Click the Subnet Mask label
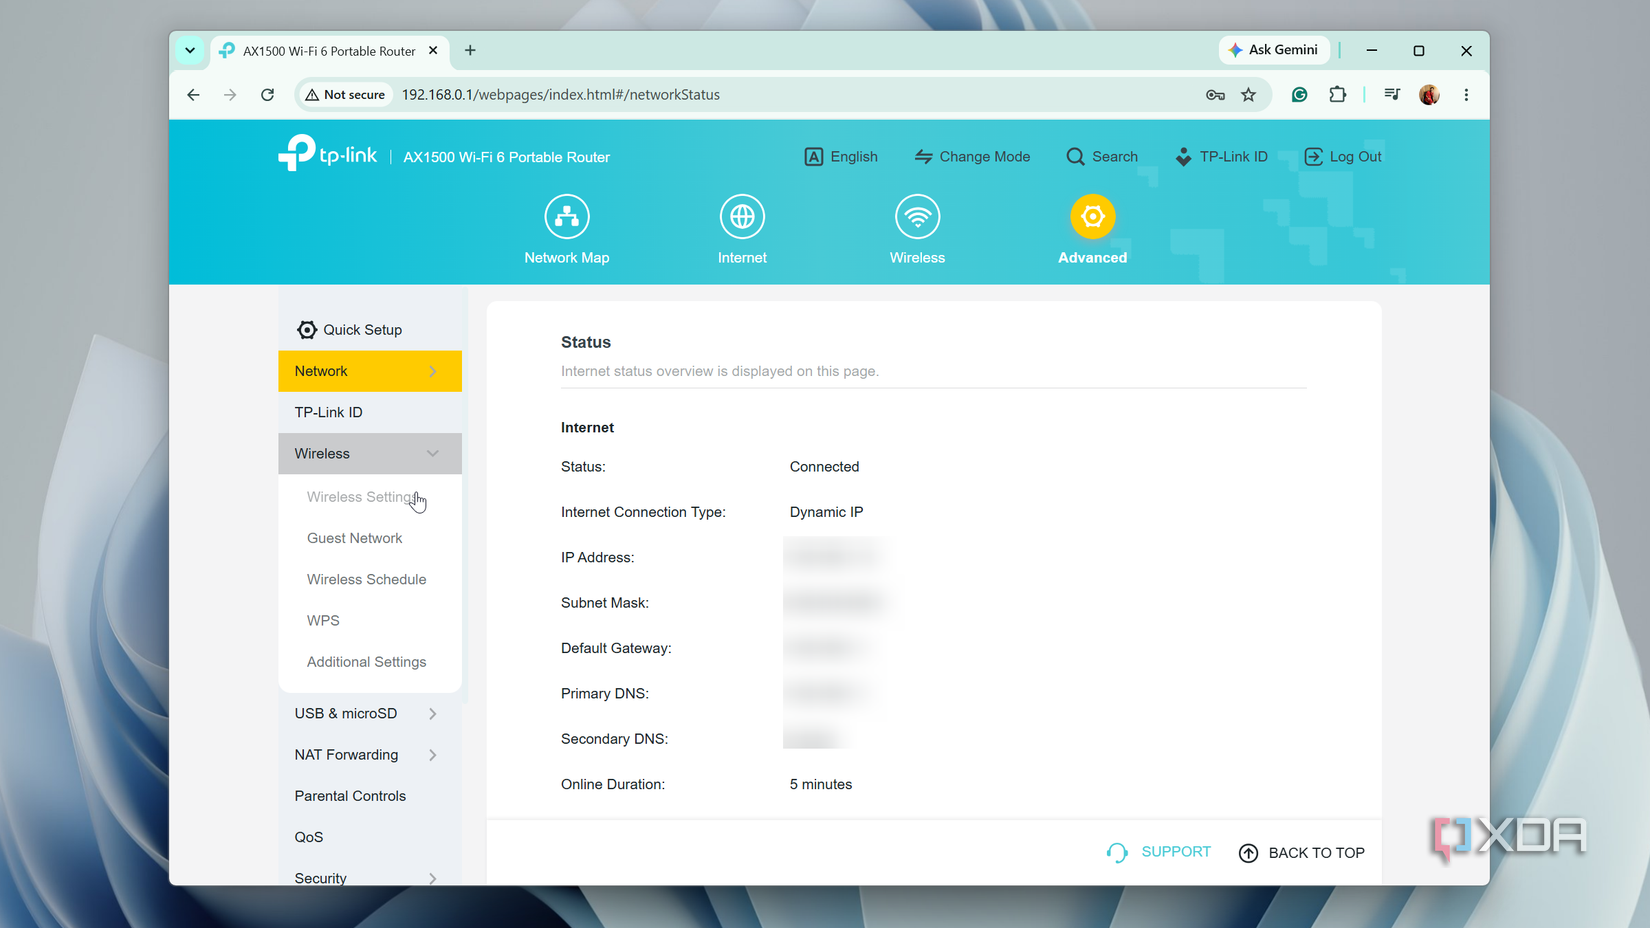This screenshot has height=928, width=1650. click(x=605, y=603)
